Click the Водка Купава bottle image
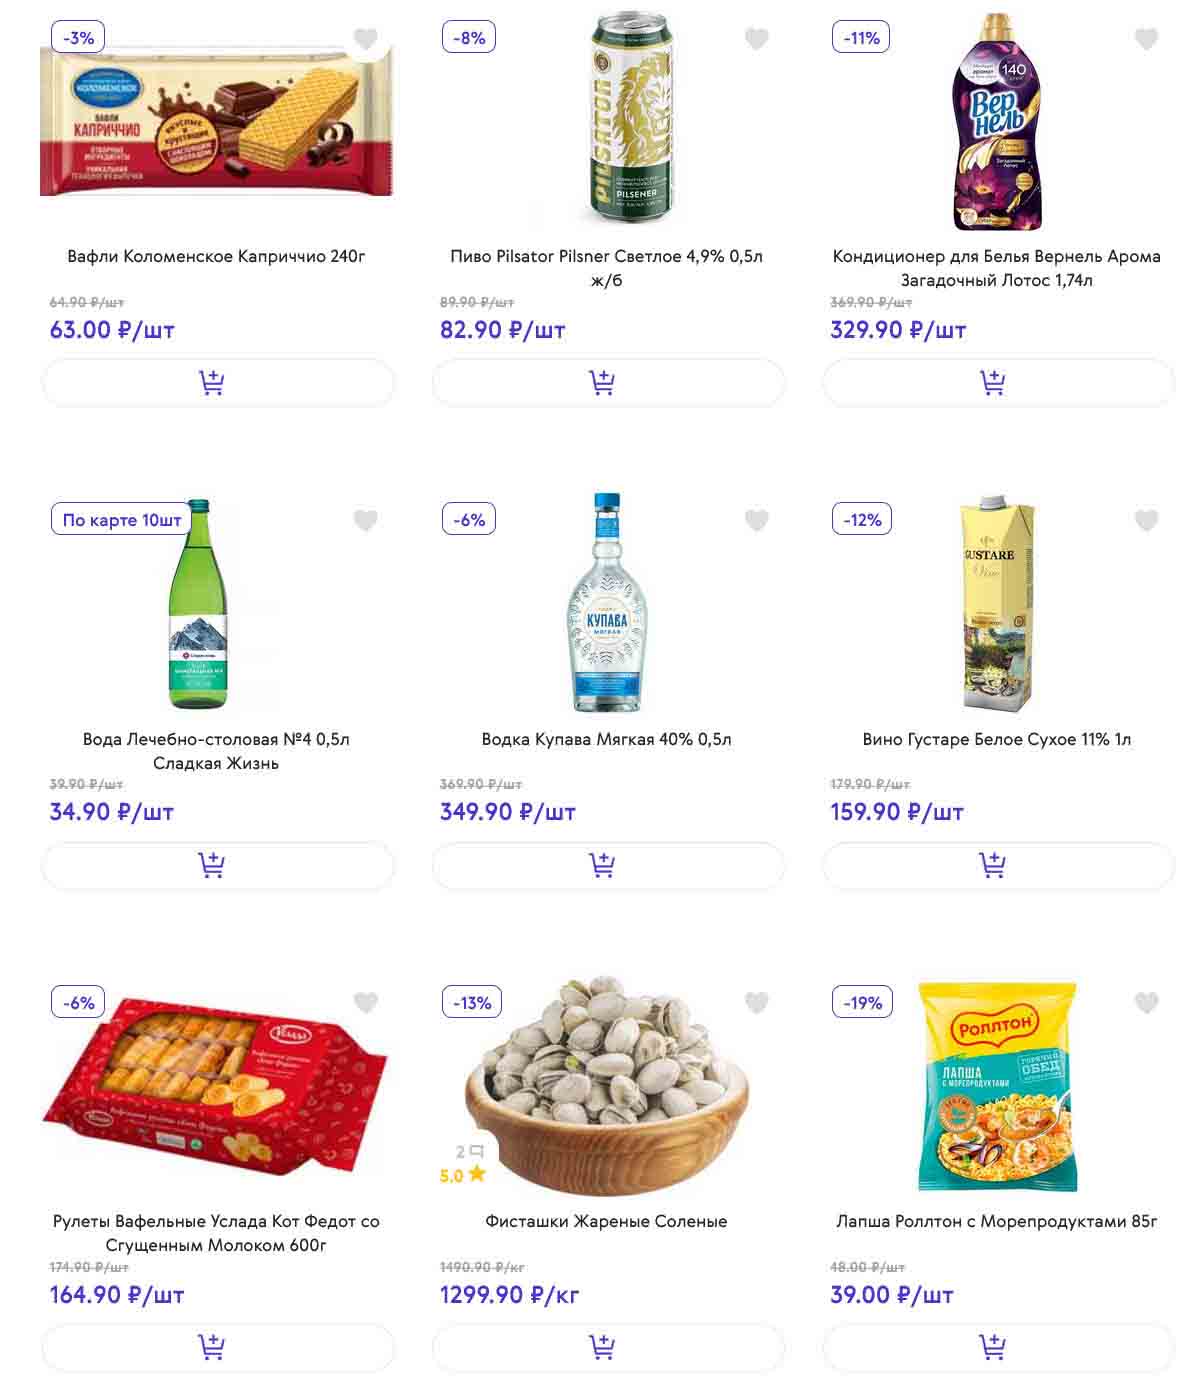This screenshot has width=1204, height=1400. click(606, 602)
